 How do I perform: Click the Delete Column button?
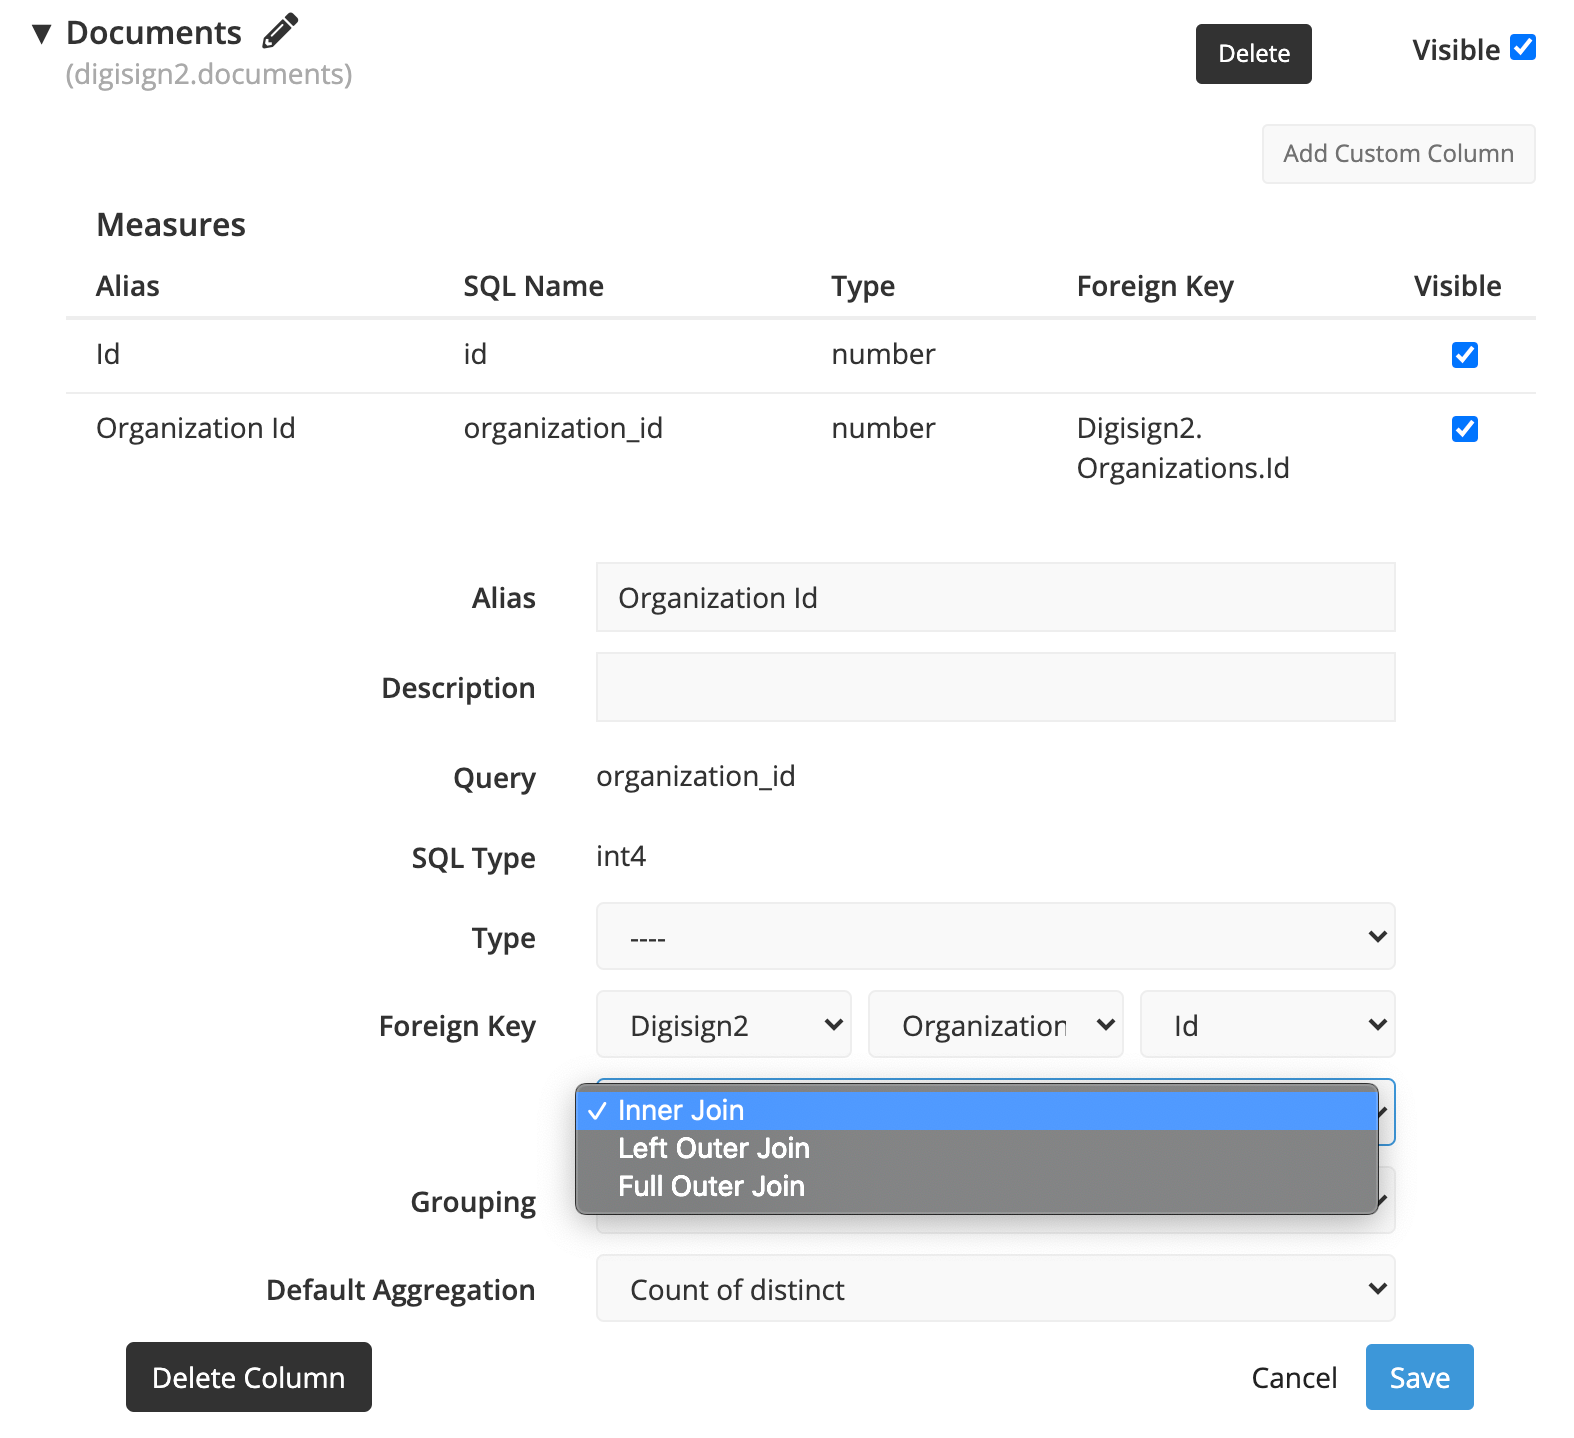(249, 1377)
